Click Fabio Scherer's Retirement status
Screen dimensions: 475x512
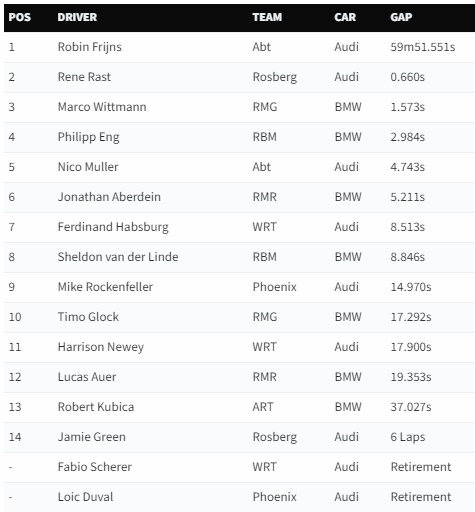[421, 467]
